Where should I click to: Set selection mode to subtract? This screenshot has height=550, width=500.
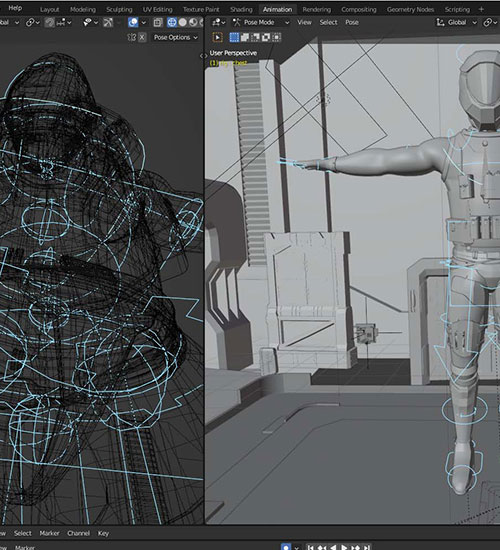[255, 38]
